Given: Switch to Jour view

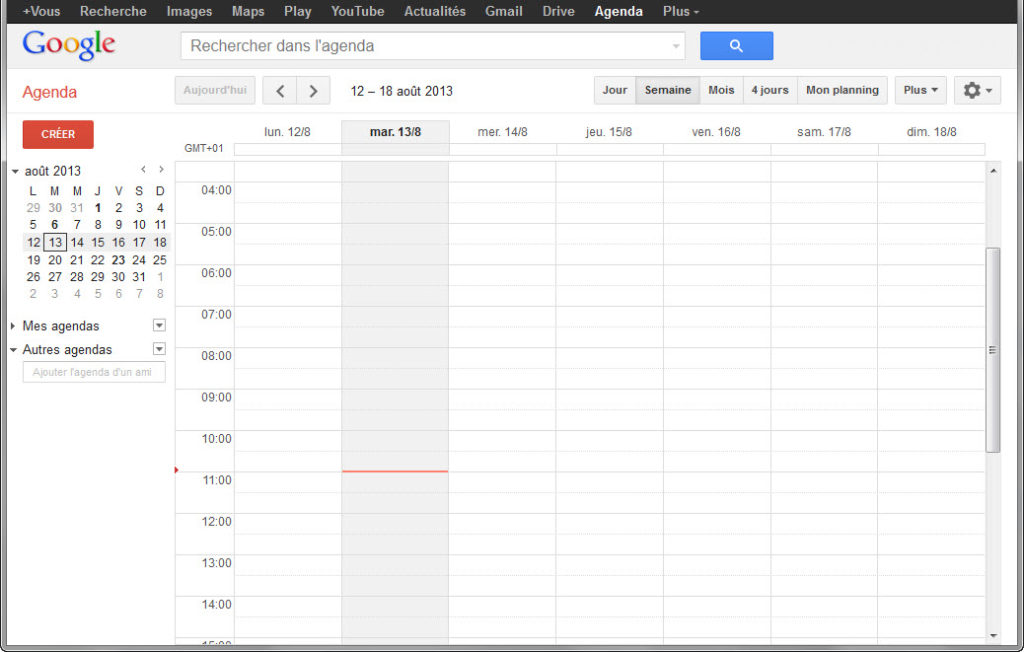Looking at the screenshot, I should pos(615,90).
